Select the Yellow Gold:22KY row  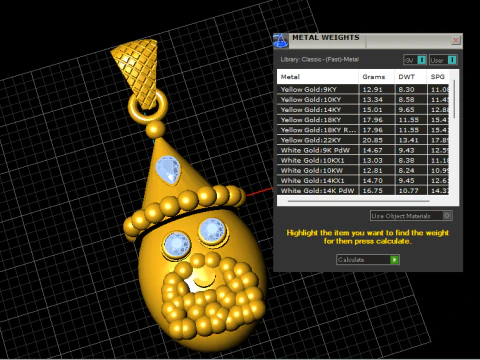point(363,140)
